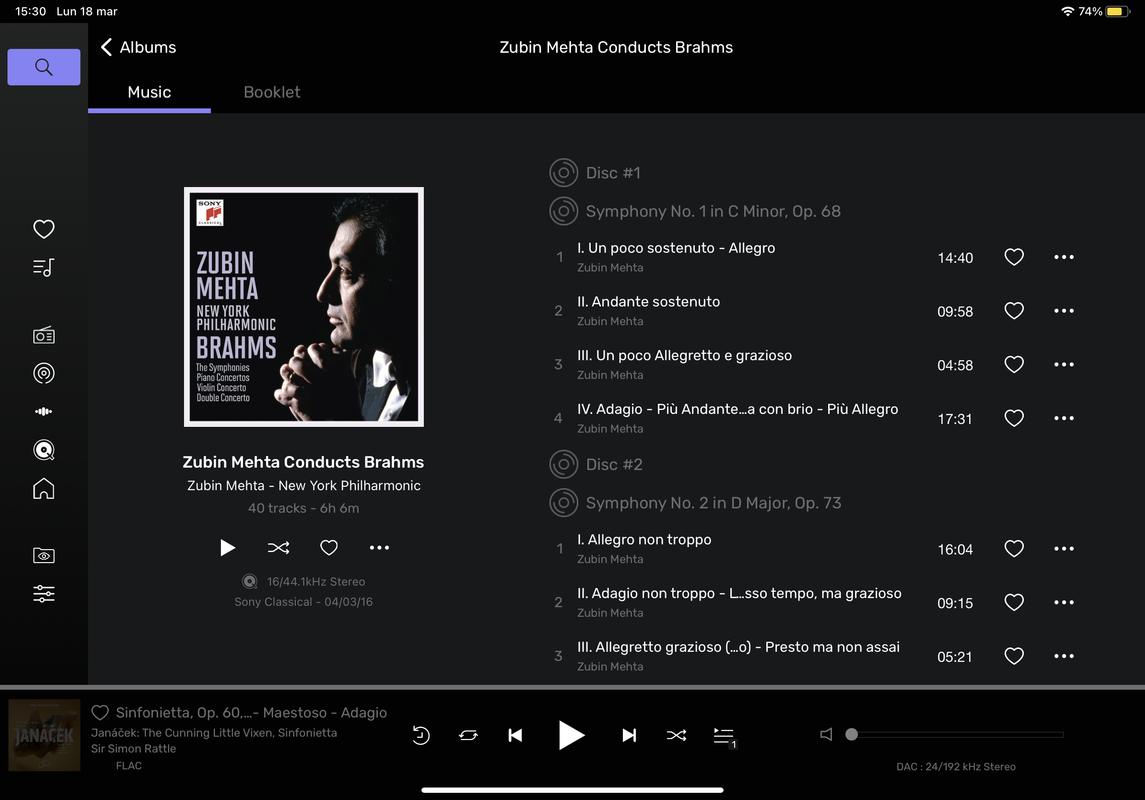Click the Sony Classical - 04/03/16 label
1145x800 pixels.
[303, 601]
